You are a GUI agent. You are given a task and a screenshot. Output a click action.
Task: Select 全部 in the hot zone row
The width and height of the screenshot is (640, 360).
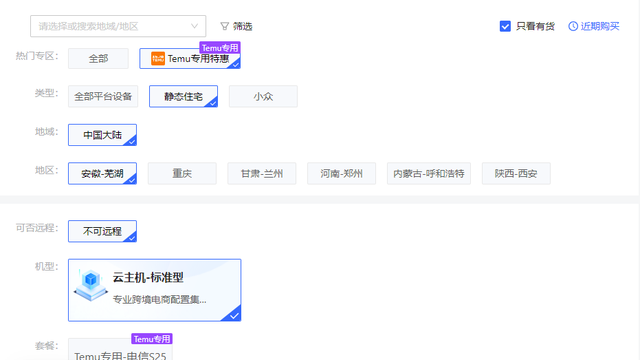[x=98, y=58]
